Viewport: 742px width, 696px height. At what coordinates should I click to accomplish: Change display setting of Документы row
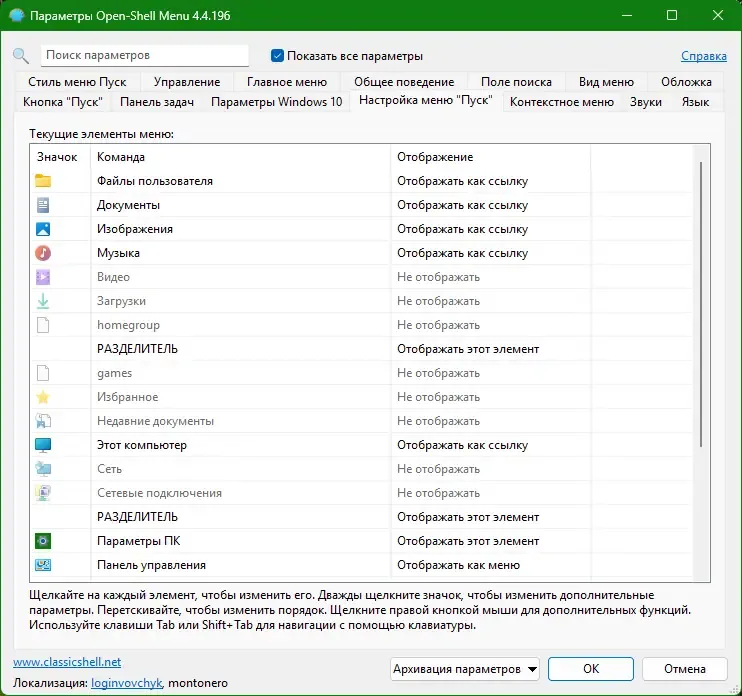(x=462, y=205)
